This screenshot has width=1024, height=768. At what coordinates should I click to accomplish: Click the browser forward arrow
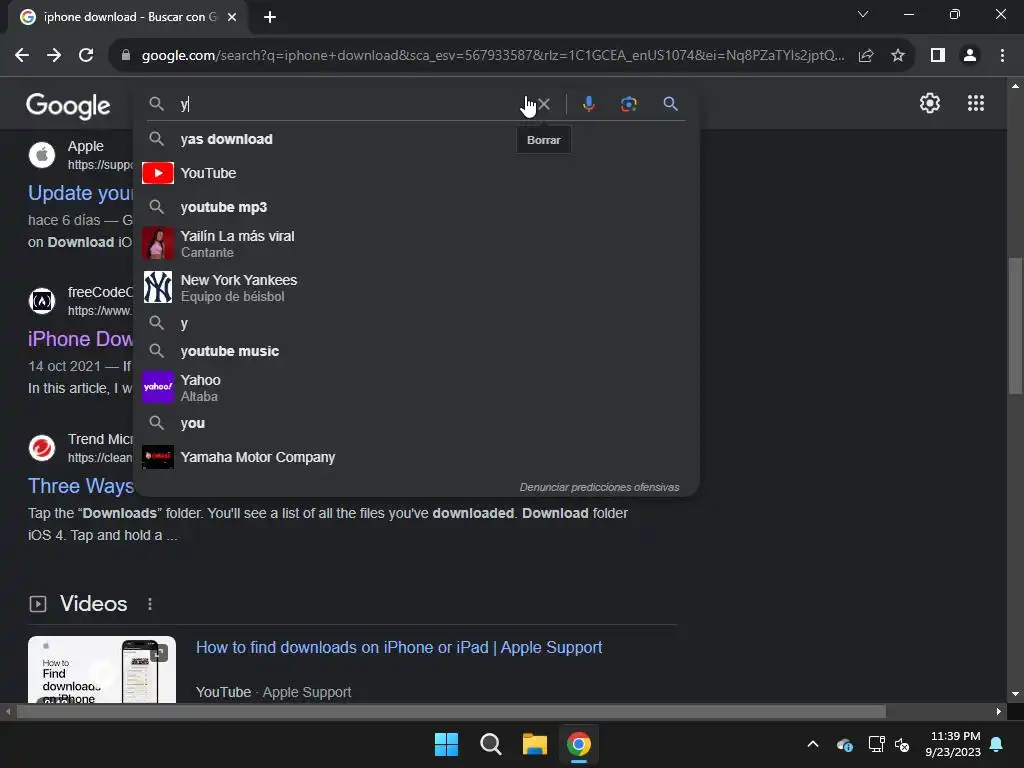pyautogui.click(x=54, y=56)
